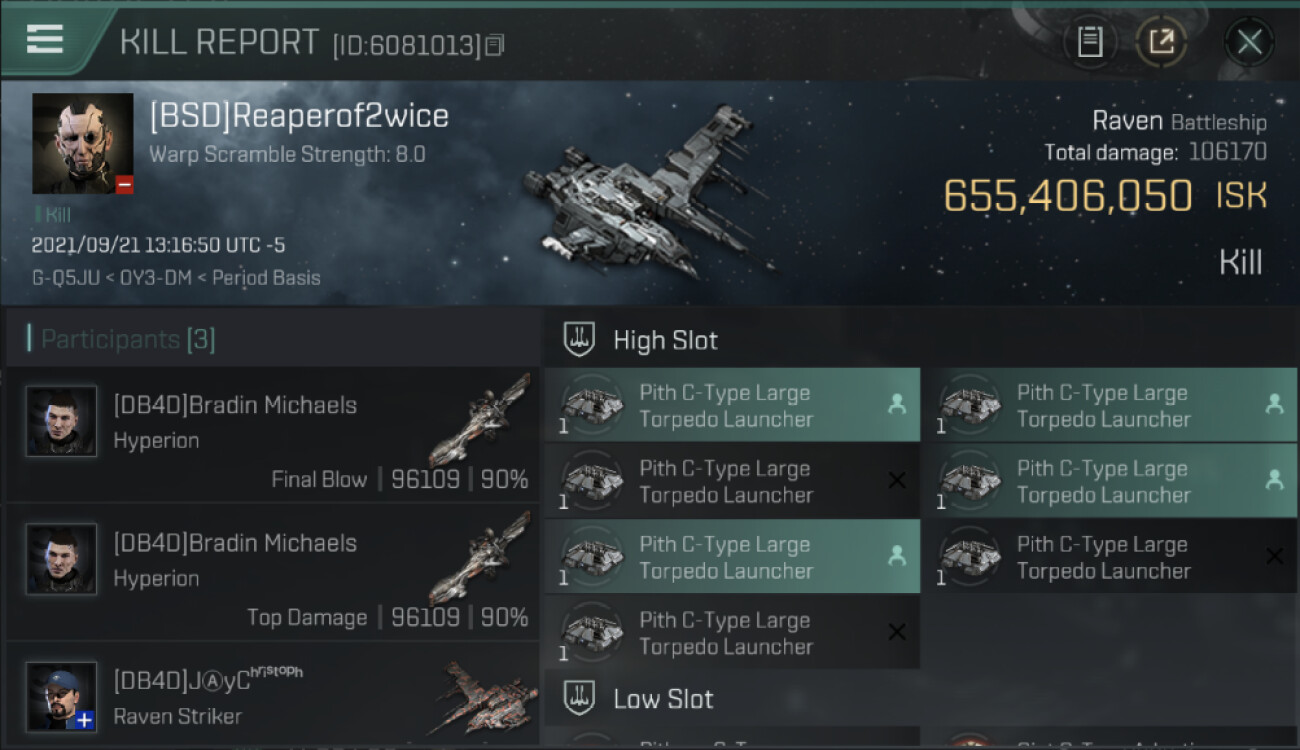Image resolution: width=1300 pixels, height=750 pixels.
Task: Click the X mark on the second-row left launcher
Action: [897, 481]
